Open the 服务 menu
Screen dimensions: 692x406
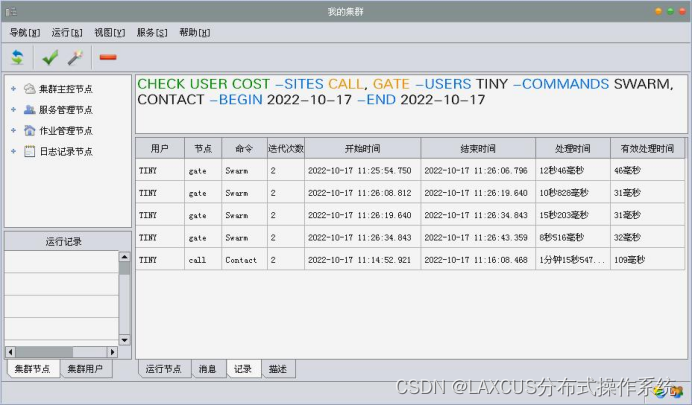click(x=152, y=33)
